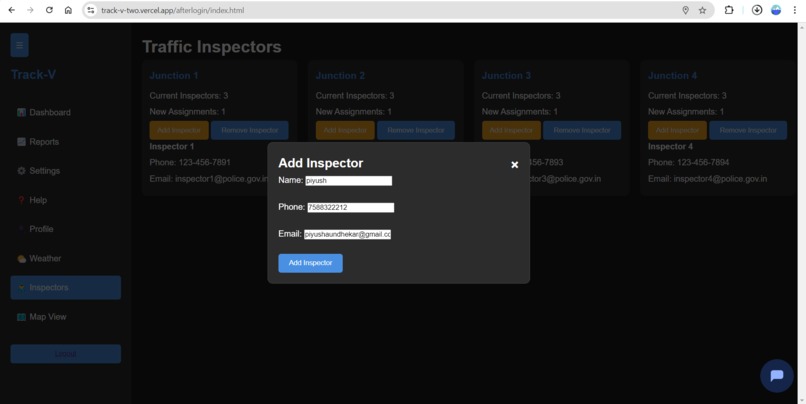This screenshot has width=806, height=404.
Task: Add Inspector to Junction 4
Action: pos(677,131)
